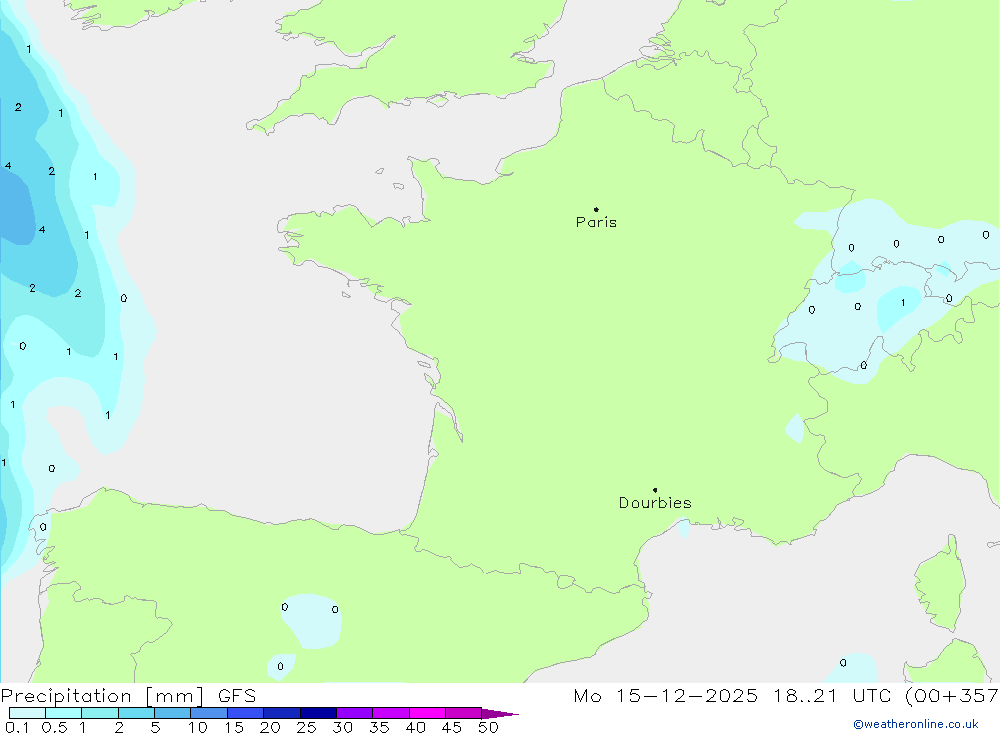This screenshot has height=733, width=1000.
Task: Select the 40–45 mm magenta legend swatch
Action: pyautogui.click(x=427, y=713)
